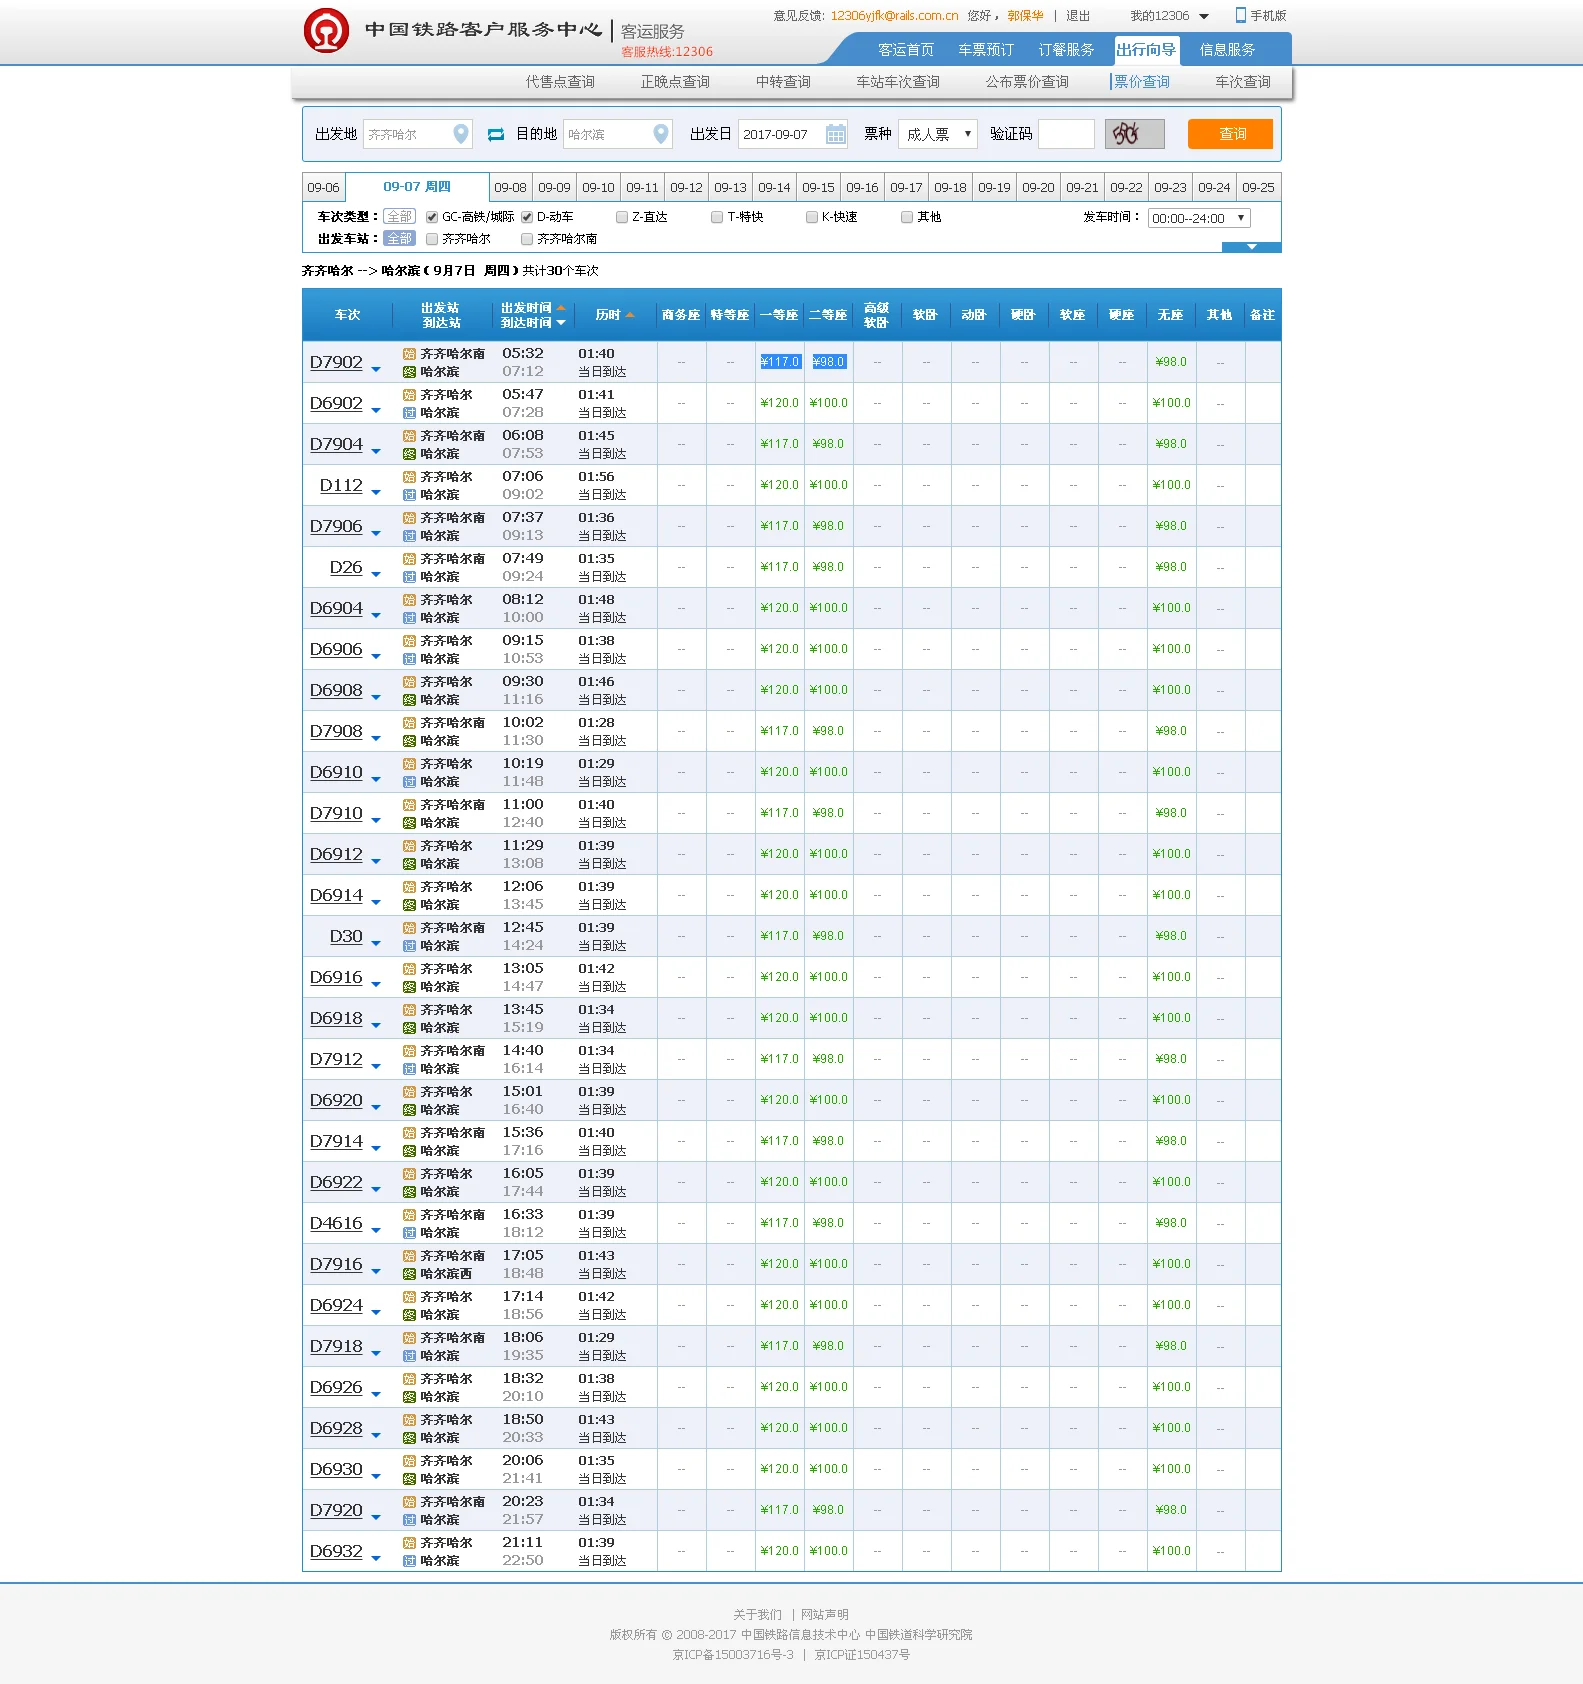Screen dimensions: 1583x1684
Task: Click the departure station location pin icon
Action: coord(460,134)
